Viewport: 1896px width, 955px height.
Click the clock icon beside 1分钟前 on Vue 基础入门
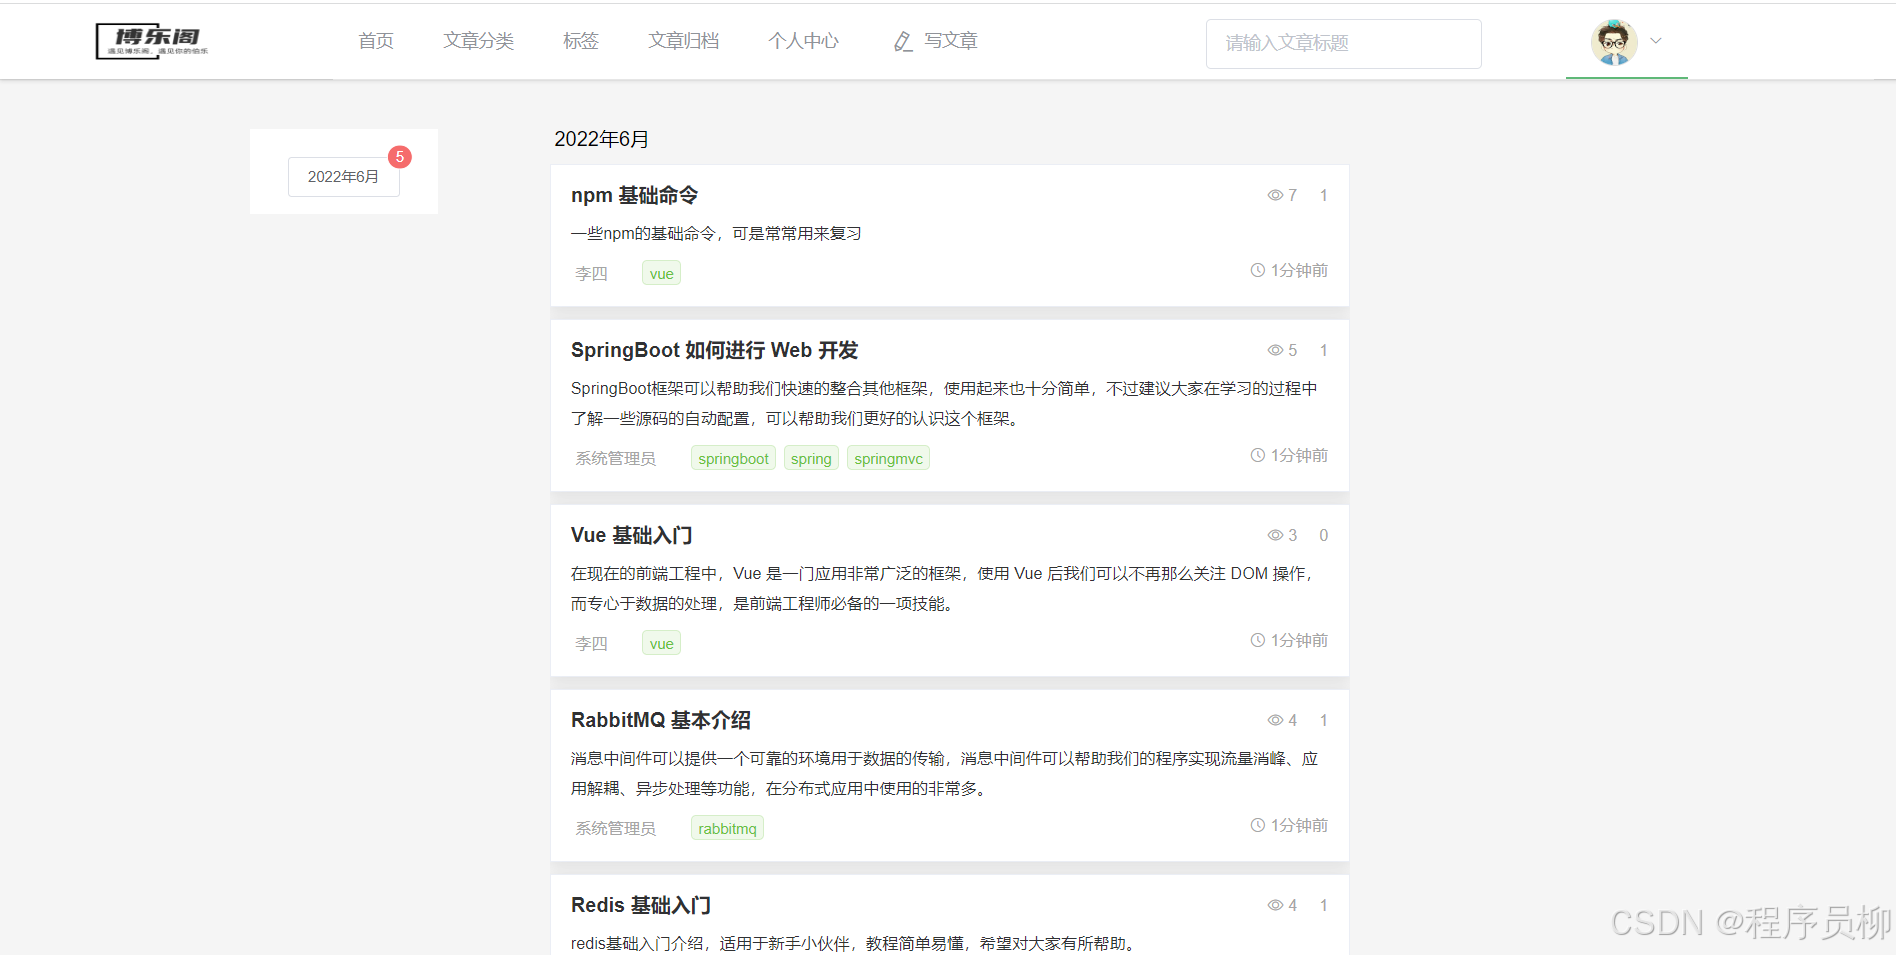pyautogui.click(x=1257, y=640)
